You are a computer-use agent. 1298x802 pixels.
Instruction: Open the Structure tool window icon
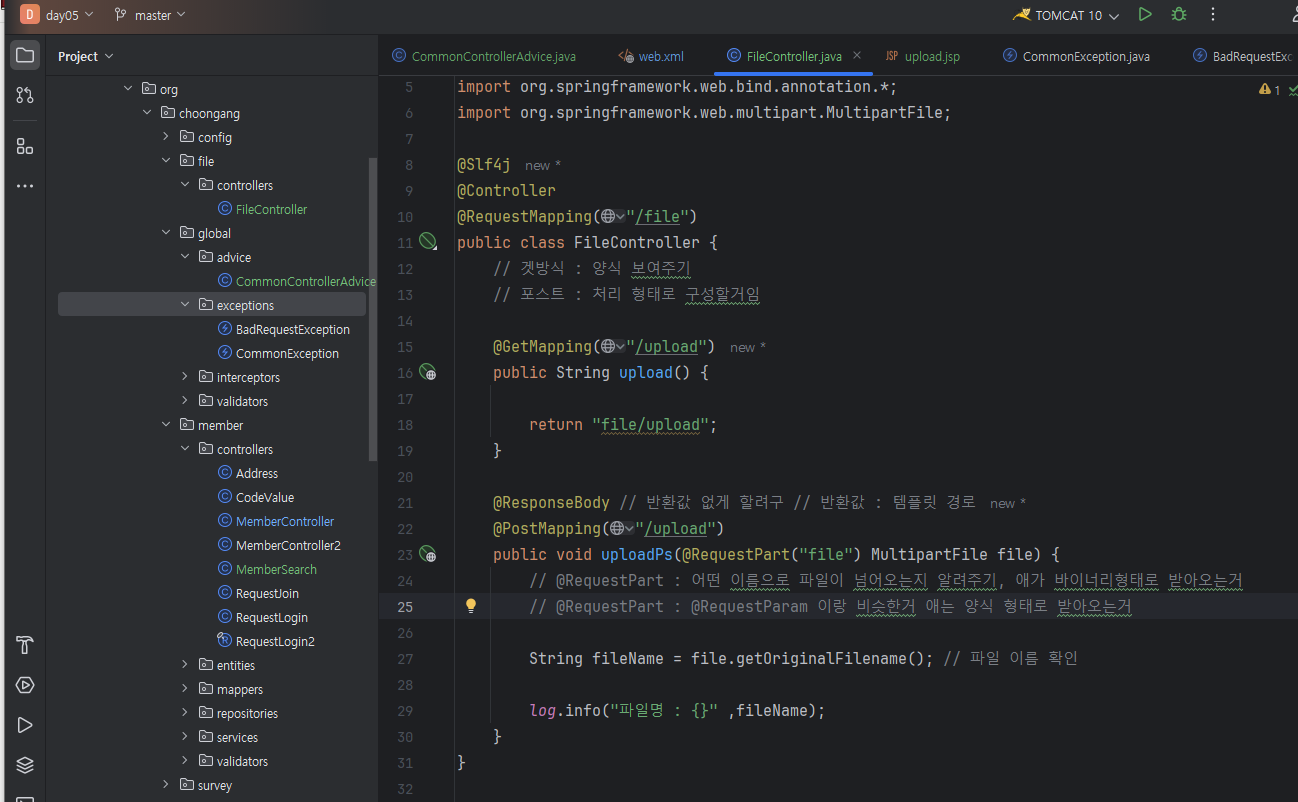pos(25,146)
